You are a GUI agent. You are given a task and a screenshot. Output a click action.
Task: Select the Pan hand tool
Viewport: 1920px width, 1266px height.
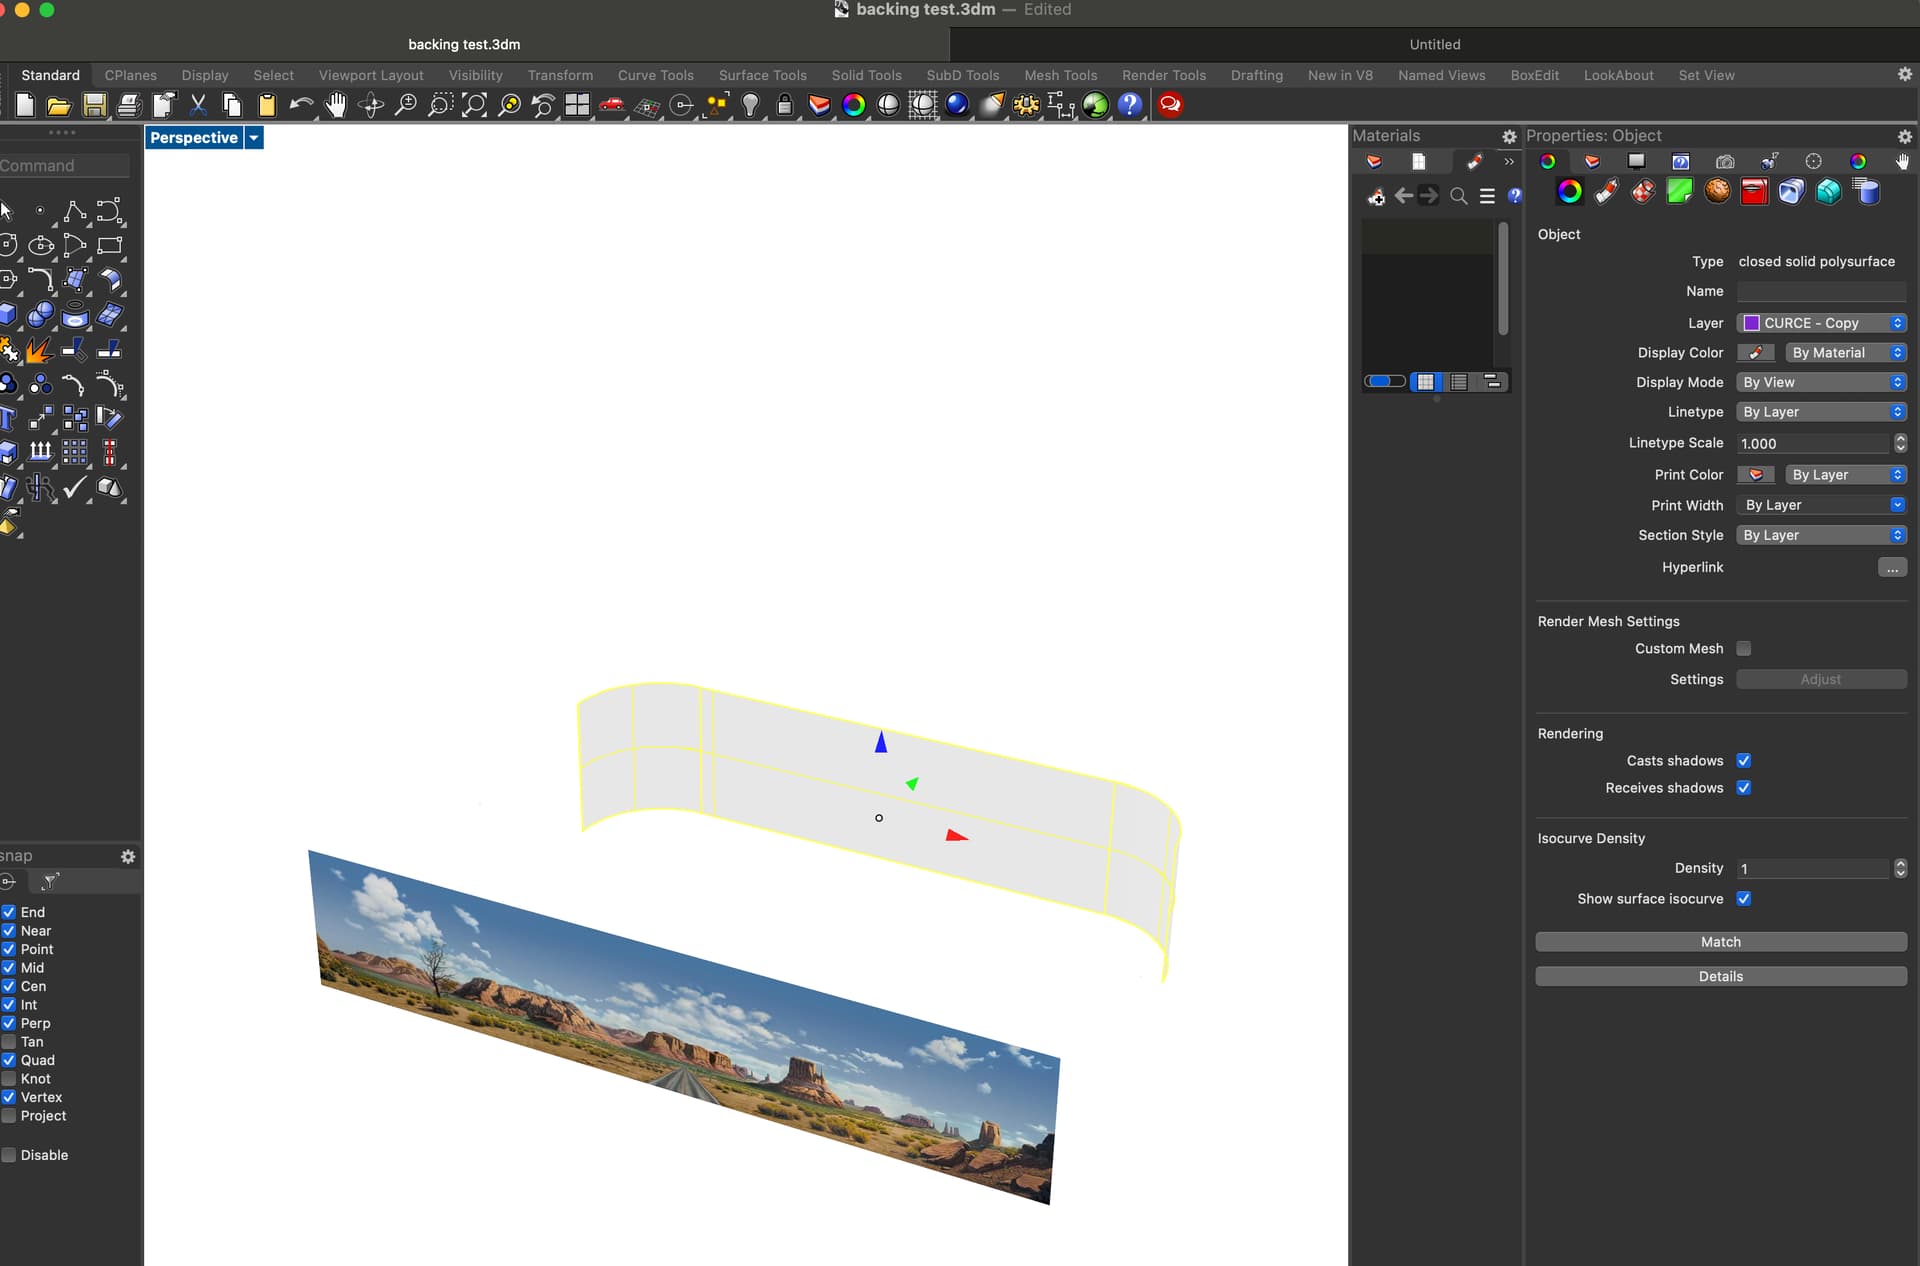336,105
